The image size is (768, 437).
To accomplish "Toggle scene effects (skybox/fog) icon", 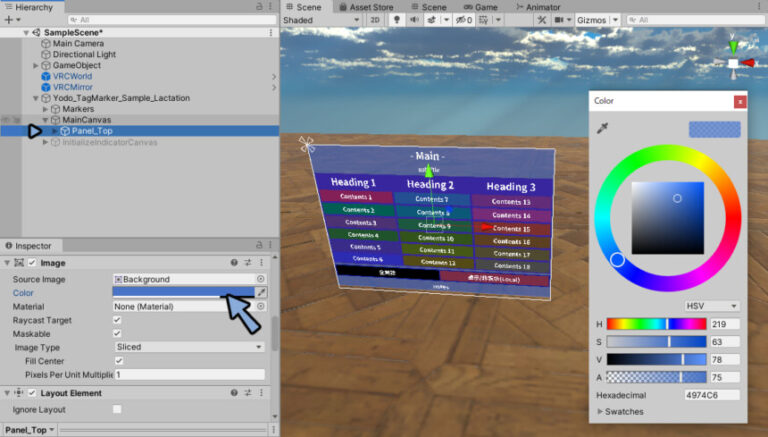I will click(x=432, y=20).
